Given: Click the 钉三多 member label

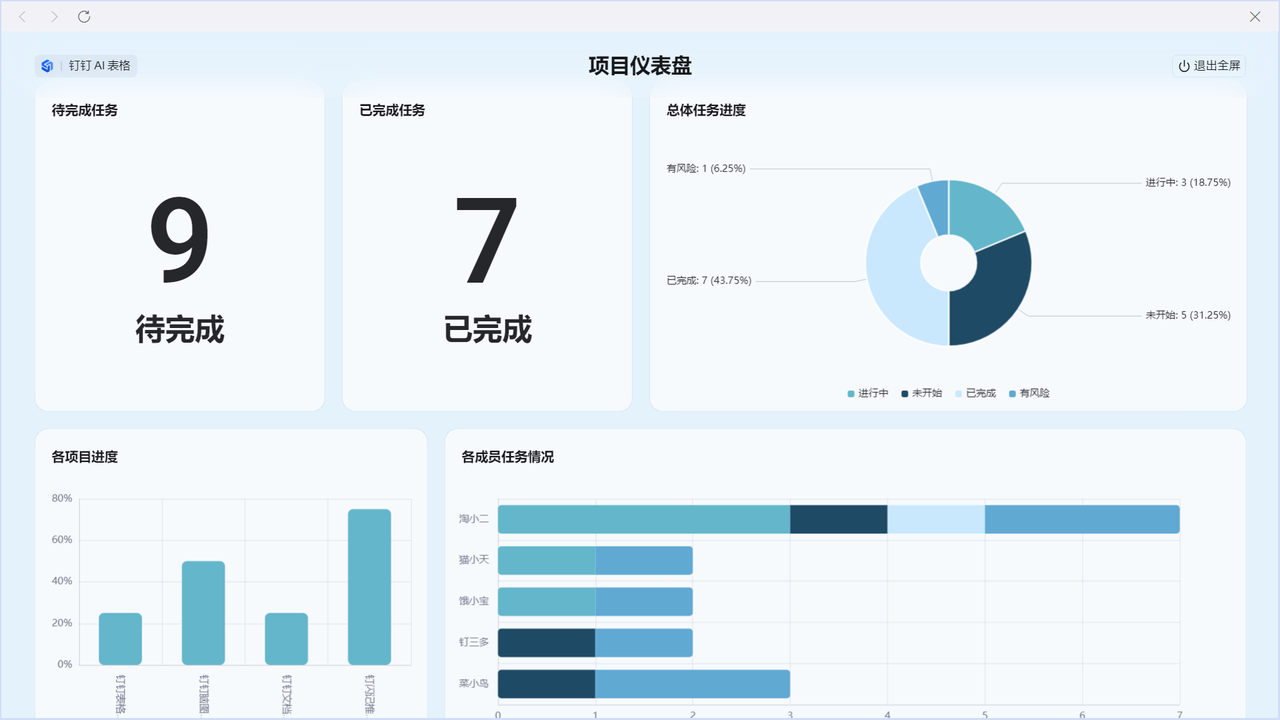Looking at the screenshot, I should click(x=473, y=642).
